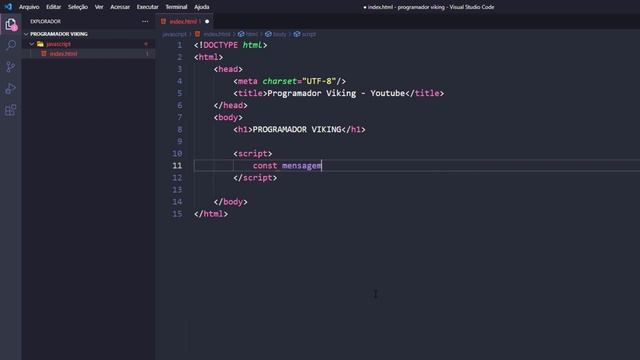
Task: Click the opening body tag on line 7
Action: point(228,117)
